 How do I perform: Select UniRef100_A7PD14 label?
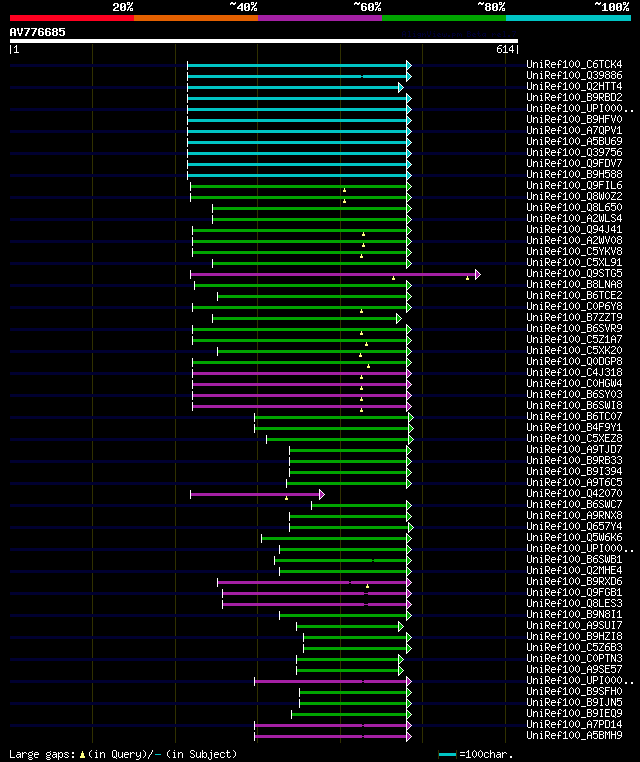pyautogui.click(x=574, y=725)
